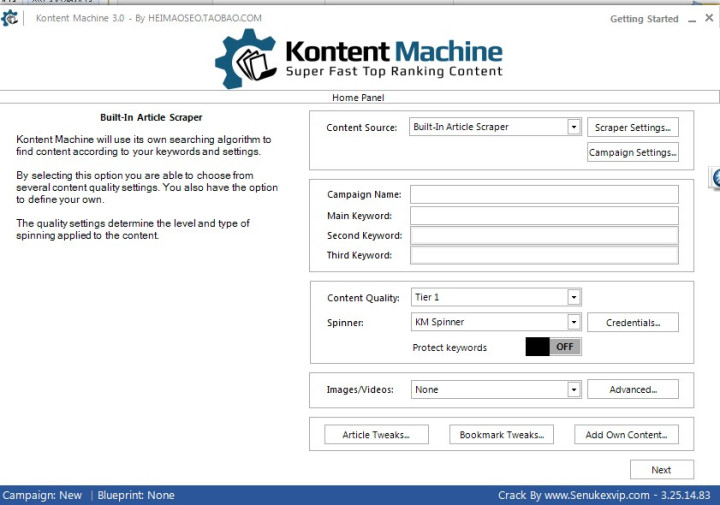Toggle the Protect keywords OFF switch
The height and width of the screenshot is (505, 720).
(553, 347)
